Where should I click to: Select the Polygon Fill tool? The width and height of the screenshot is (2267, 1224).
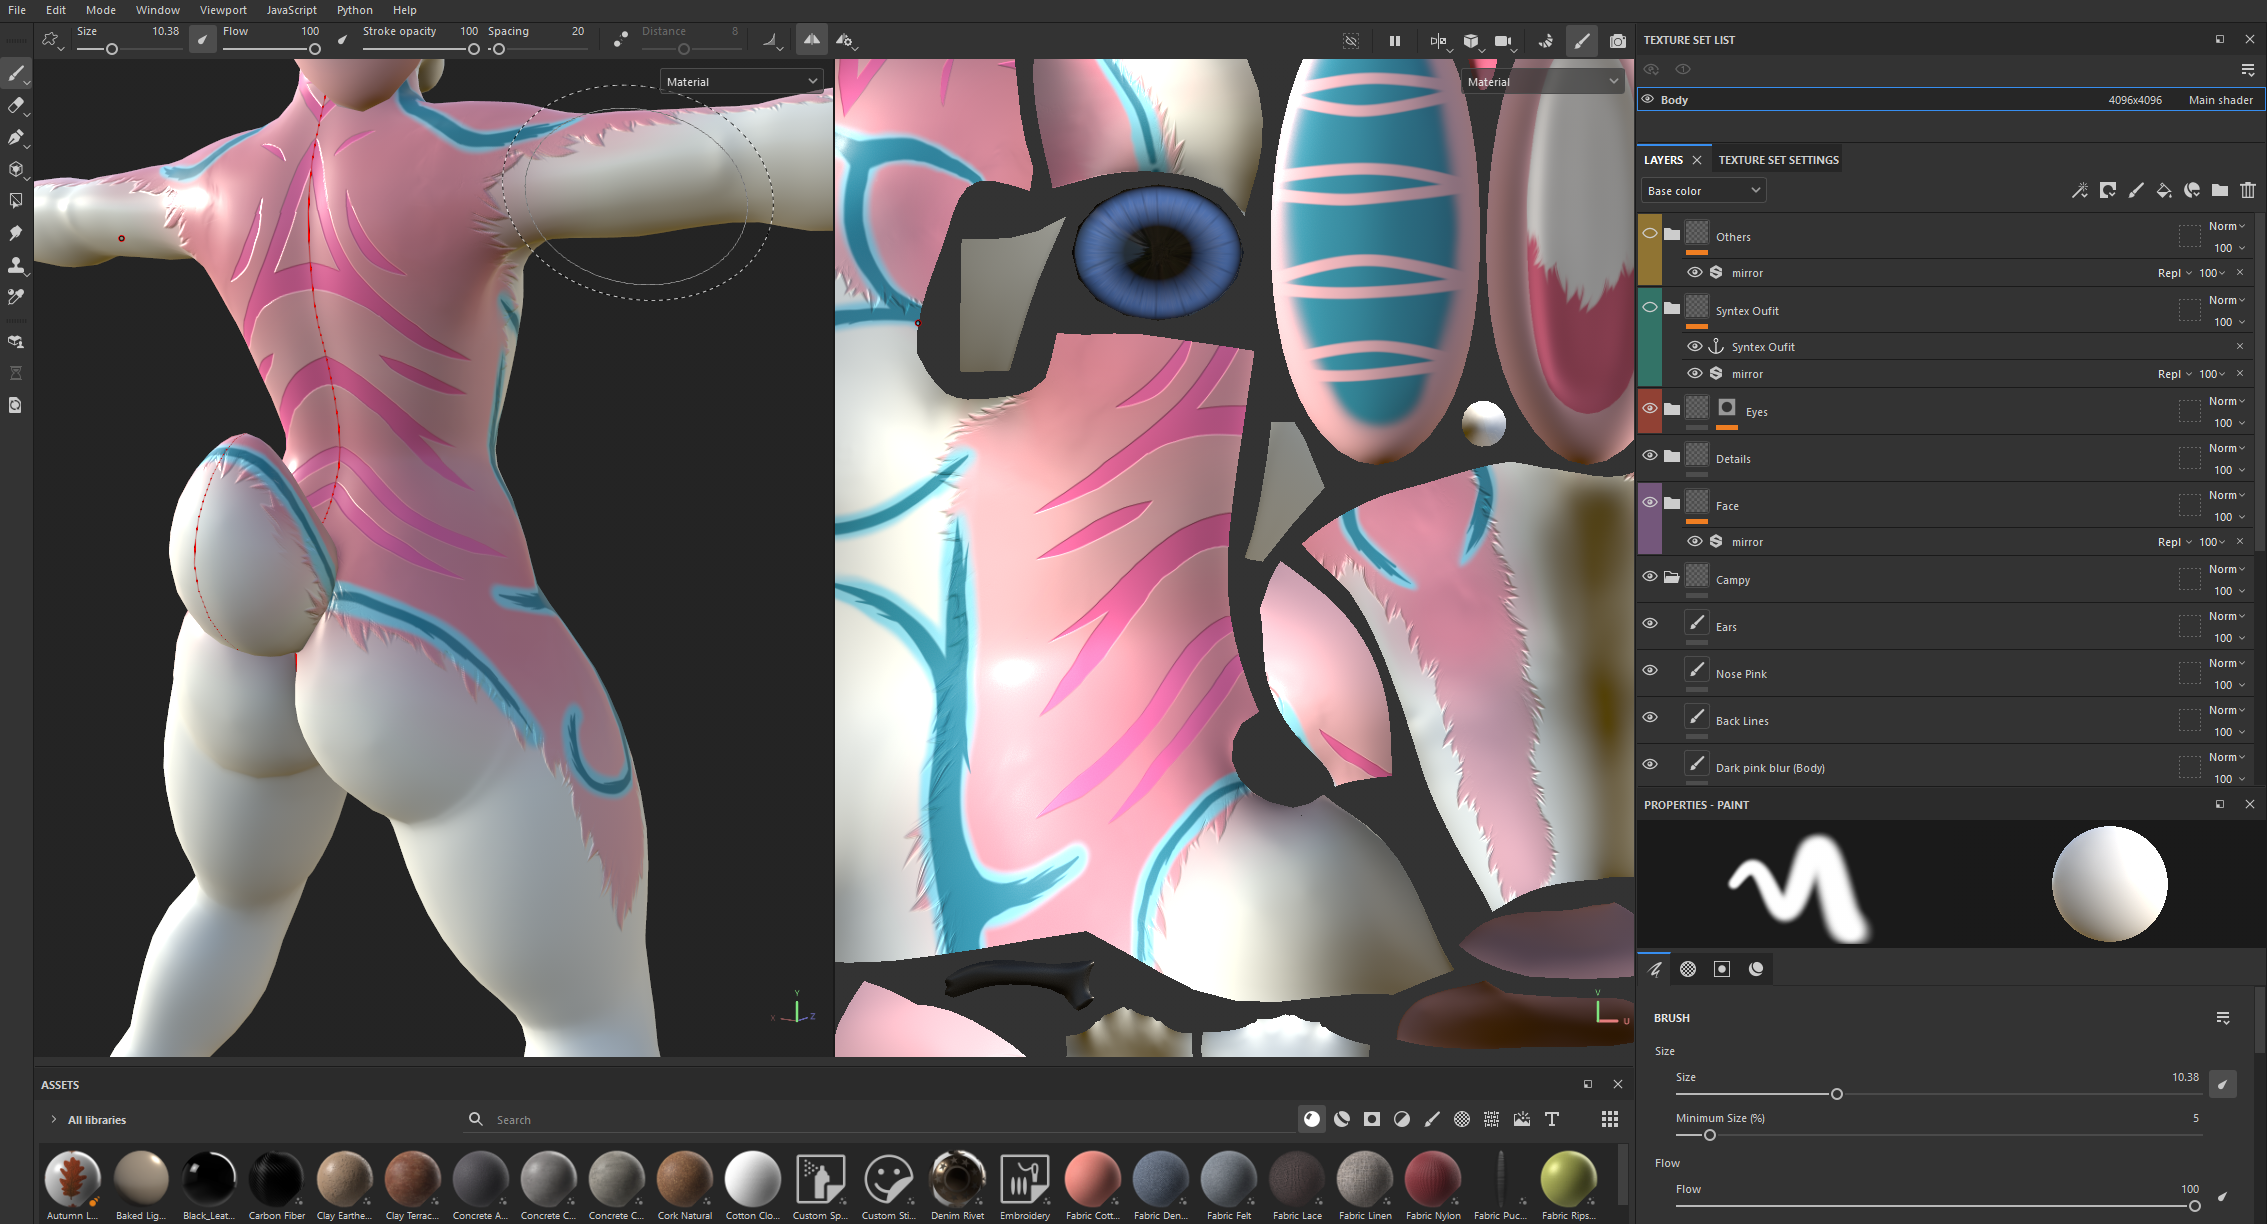click(16, 201)
